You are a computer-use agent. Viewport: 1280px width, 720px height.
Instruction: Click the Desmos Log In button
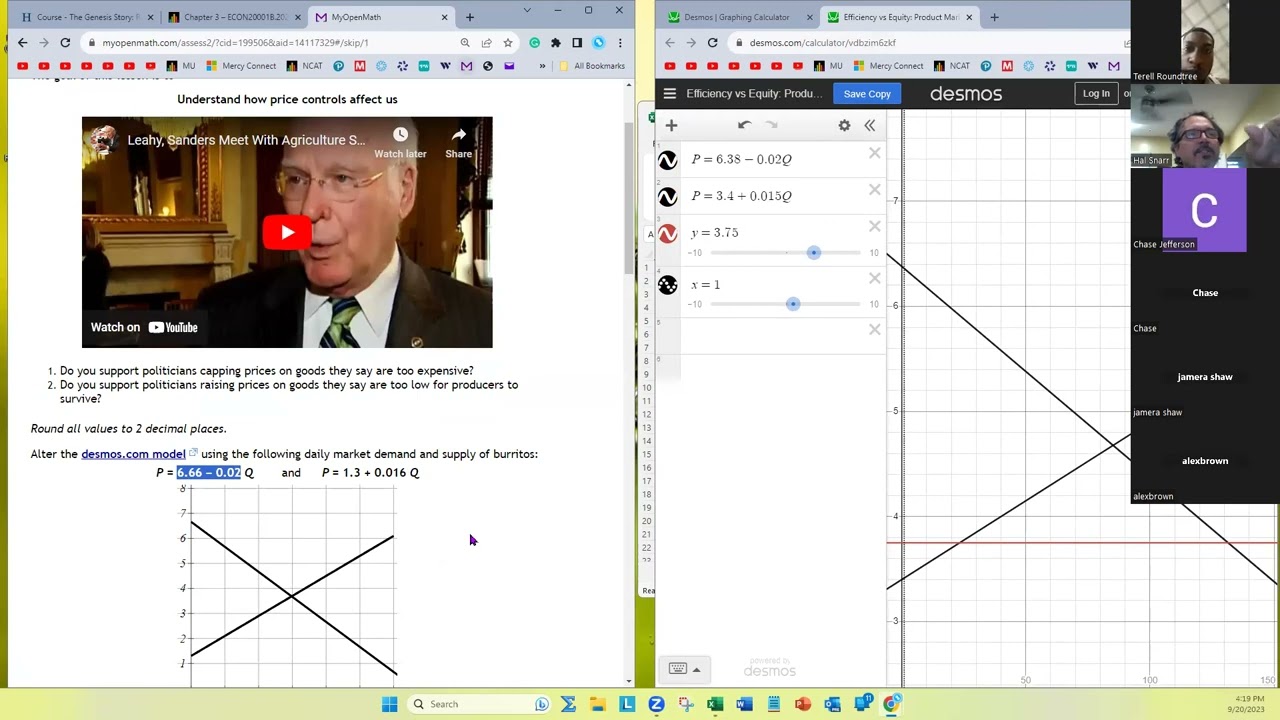pyautogui.click(x=1096, y=94)
